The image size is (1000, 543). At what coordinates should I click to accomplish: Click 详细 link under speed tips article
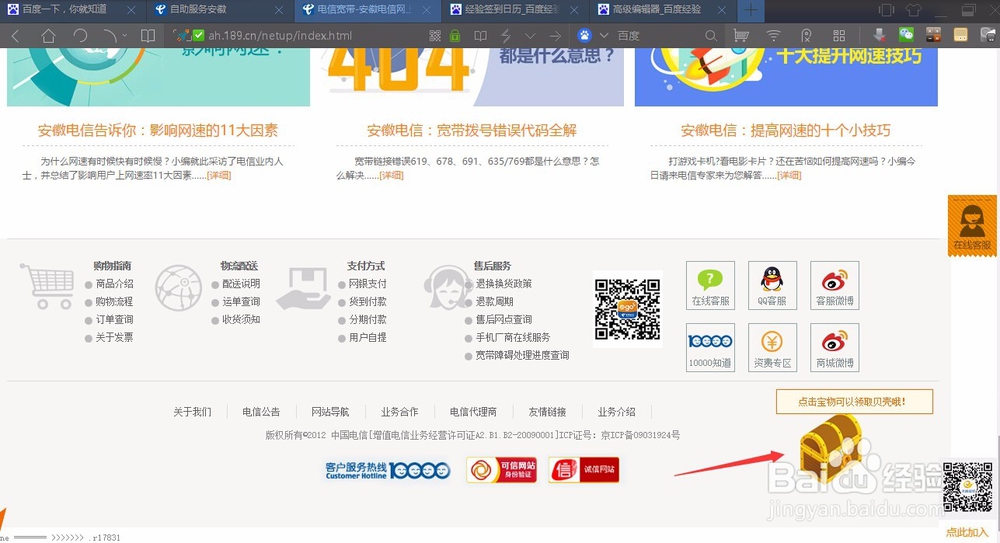pos(789,175)
